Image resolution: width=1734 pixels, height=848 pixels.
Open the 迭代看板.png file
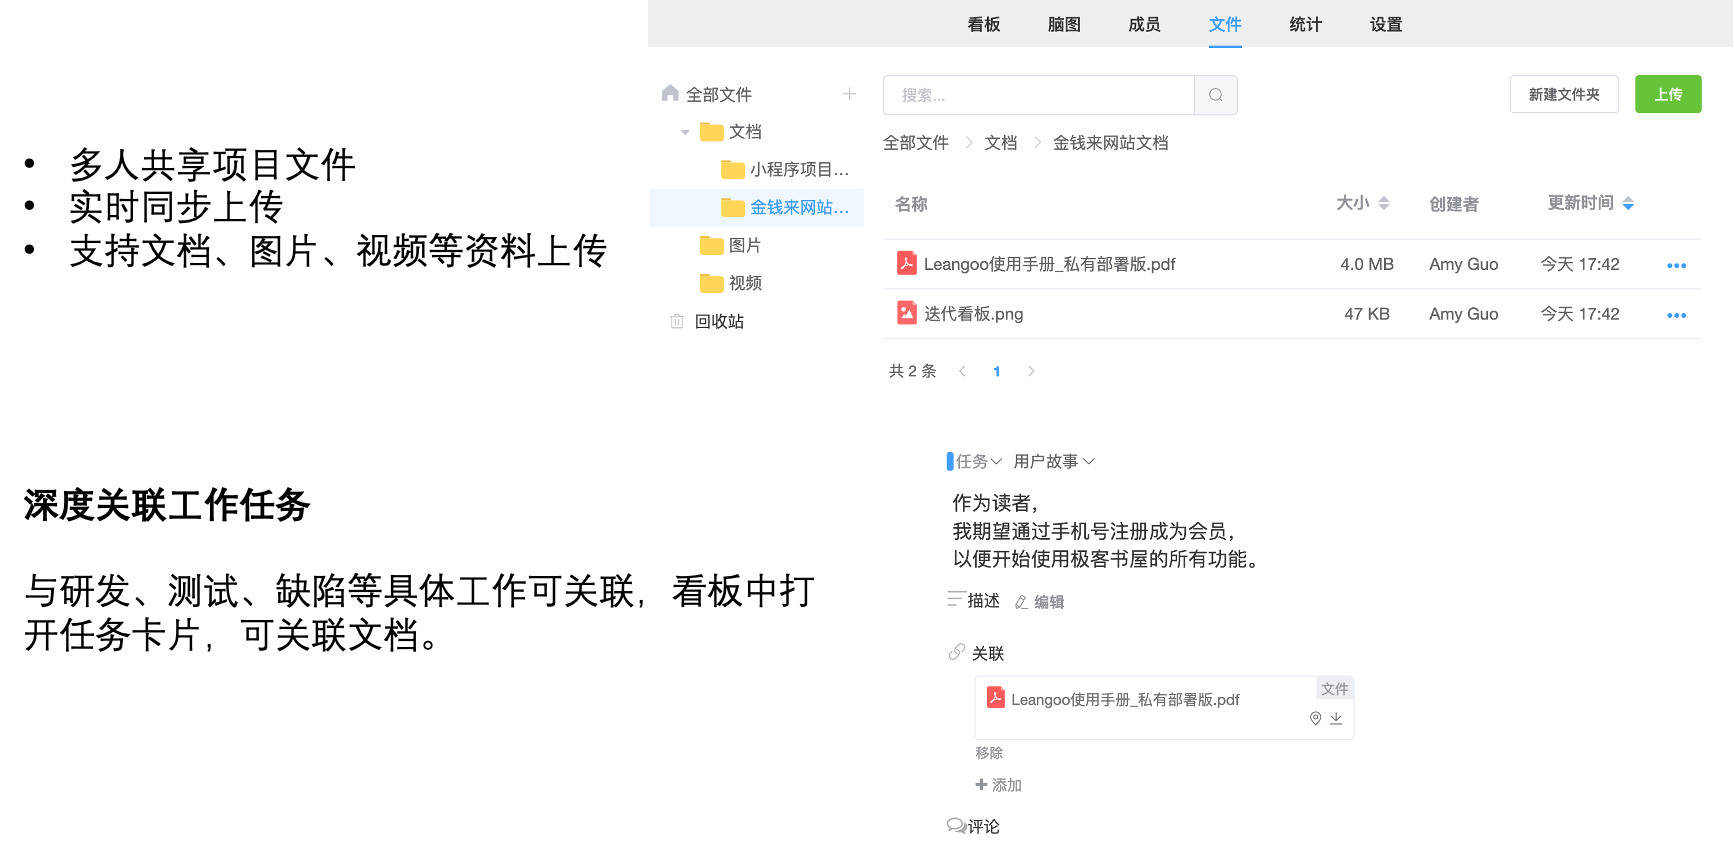973,314
